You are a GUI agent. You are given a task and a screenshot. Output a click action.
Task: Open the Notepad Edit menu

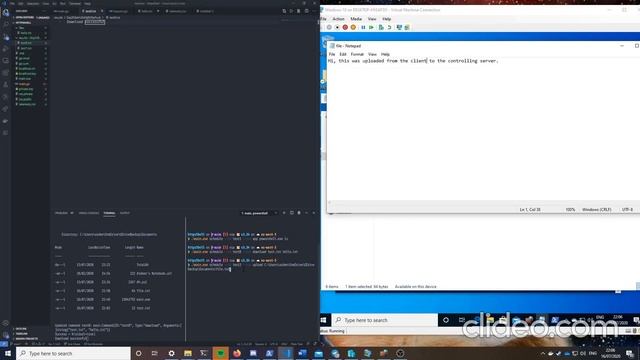click(x=343, y=54)
